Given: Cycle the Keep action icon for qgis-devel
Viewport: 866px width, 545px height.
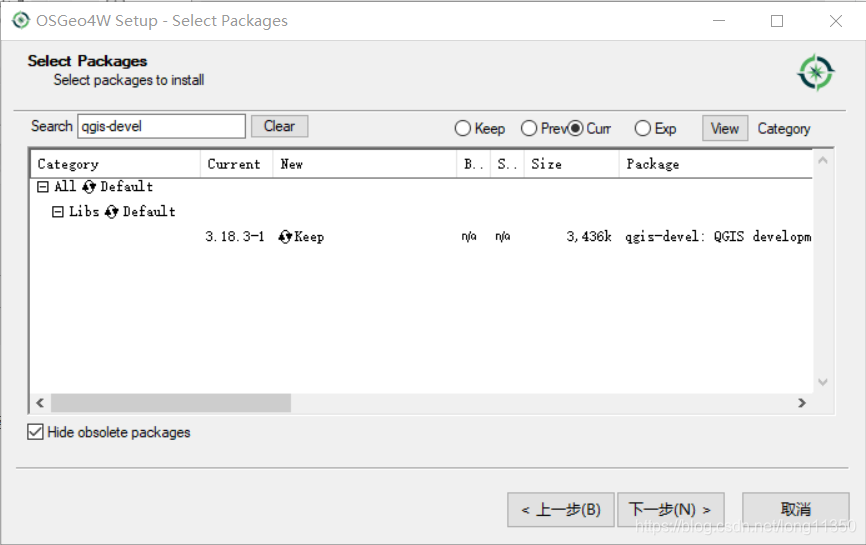Looking at the screenshot, I should click(x=285, y=237).
